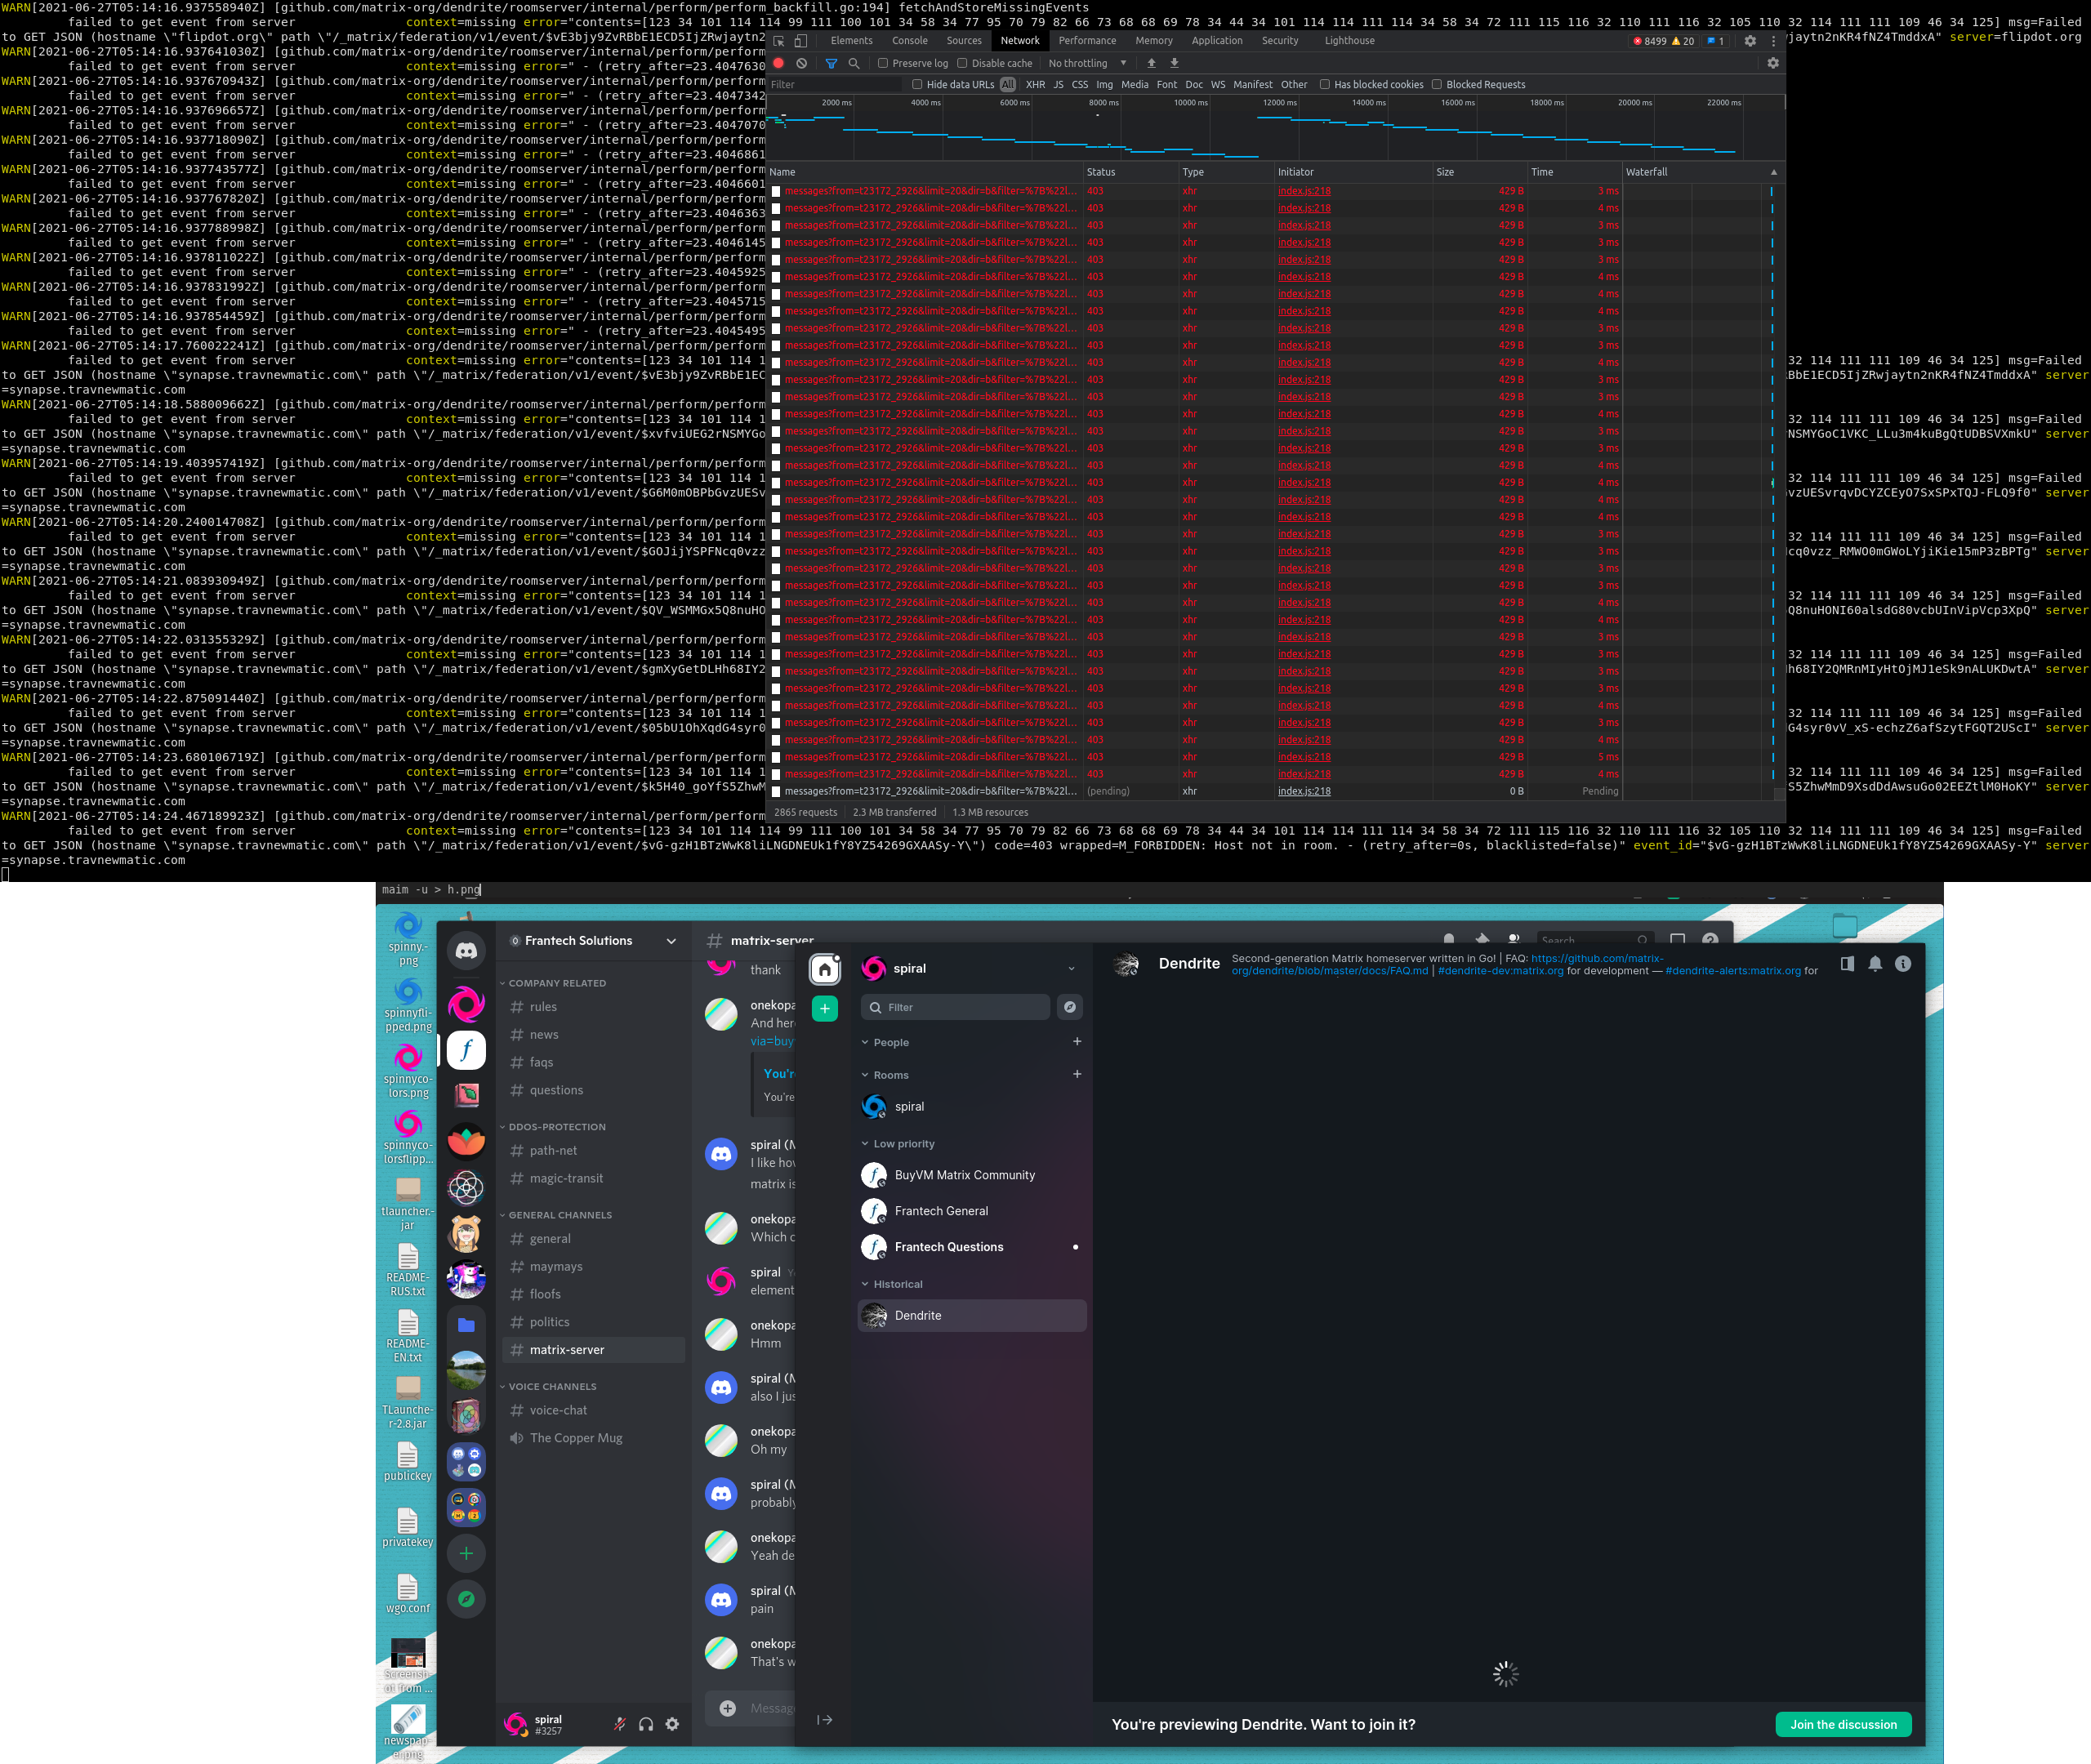Toggle the DevTools device toolbar icon
The height and width of the screenshot is (1764, 2091).
click(x=800, y=41)
